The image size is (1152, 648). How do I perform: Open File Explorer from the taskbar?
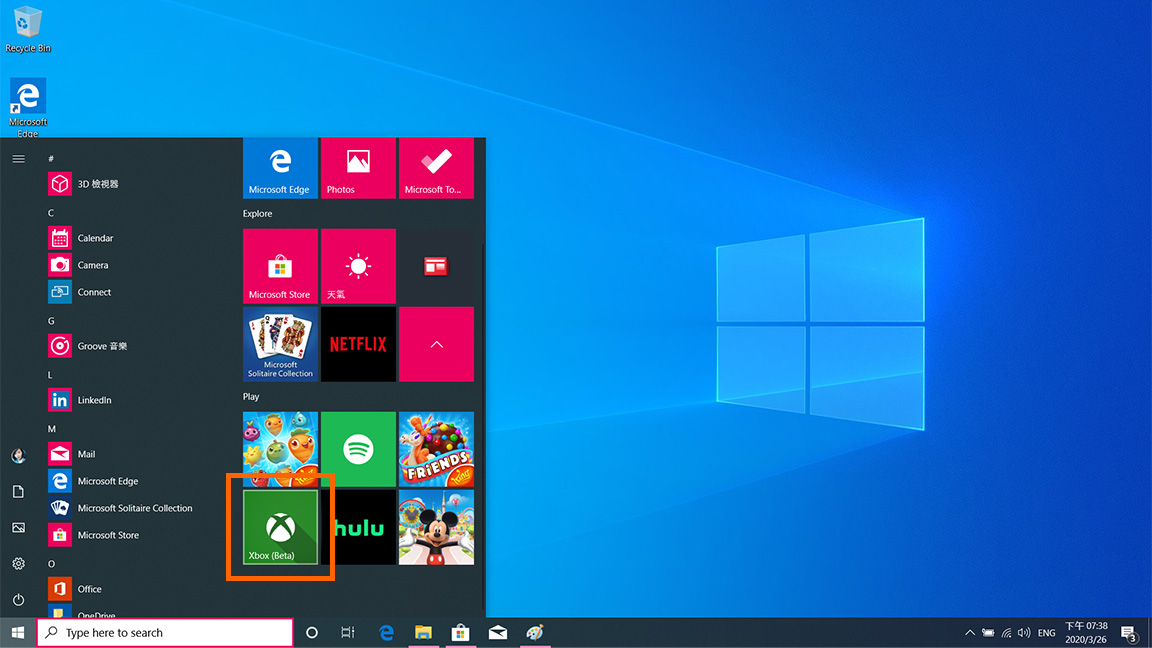(x=423, y=633)
